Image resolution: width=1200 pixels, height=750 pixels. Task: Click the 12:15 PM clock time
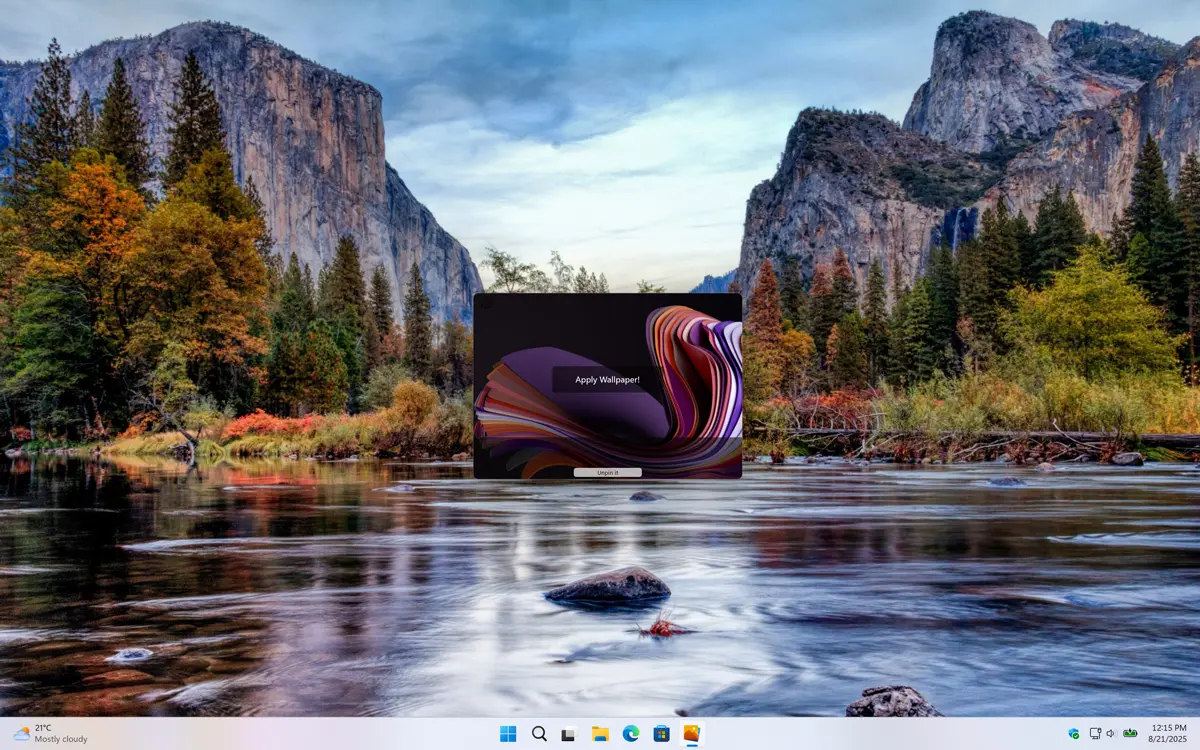(1168, 727)
